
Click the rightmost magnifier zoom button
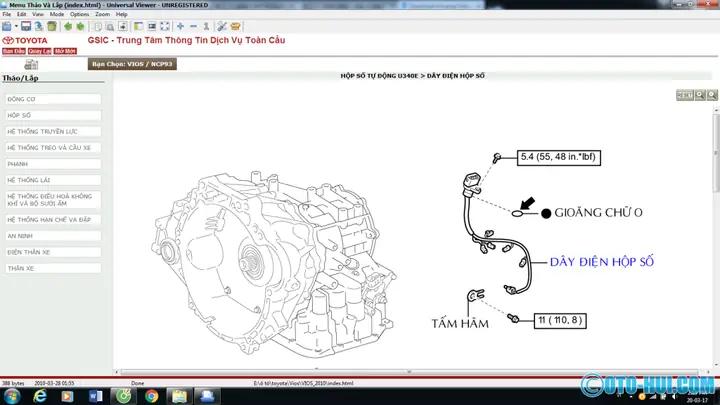point(712,95)
